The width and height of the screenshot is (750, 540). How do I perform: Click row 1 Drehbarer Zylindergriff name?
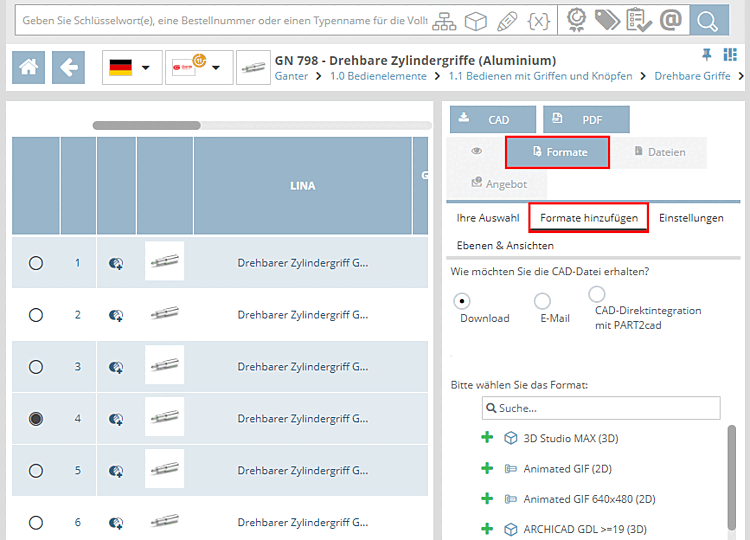pos(303,263)
